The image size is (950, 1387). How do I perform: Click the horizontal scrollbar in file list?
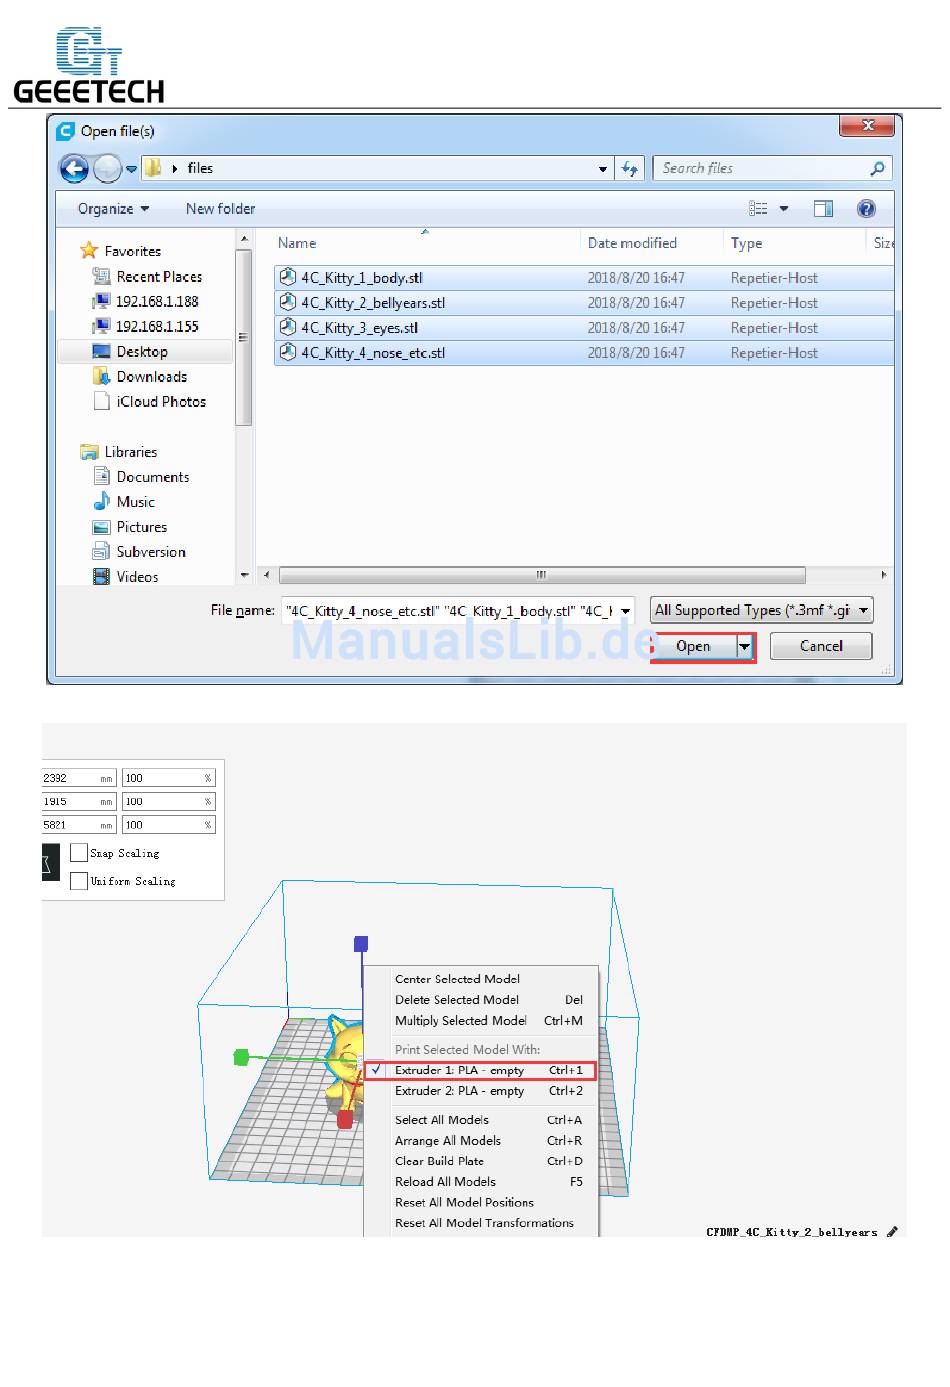click(541, 575)
